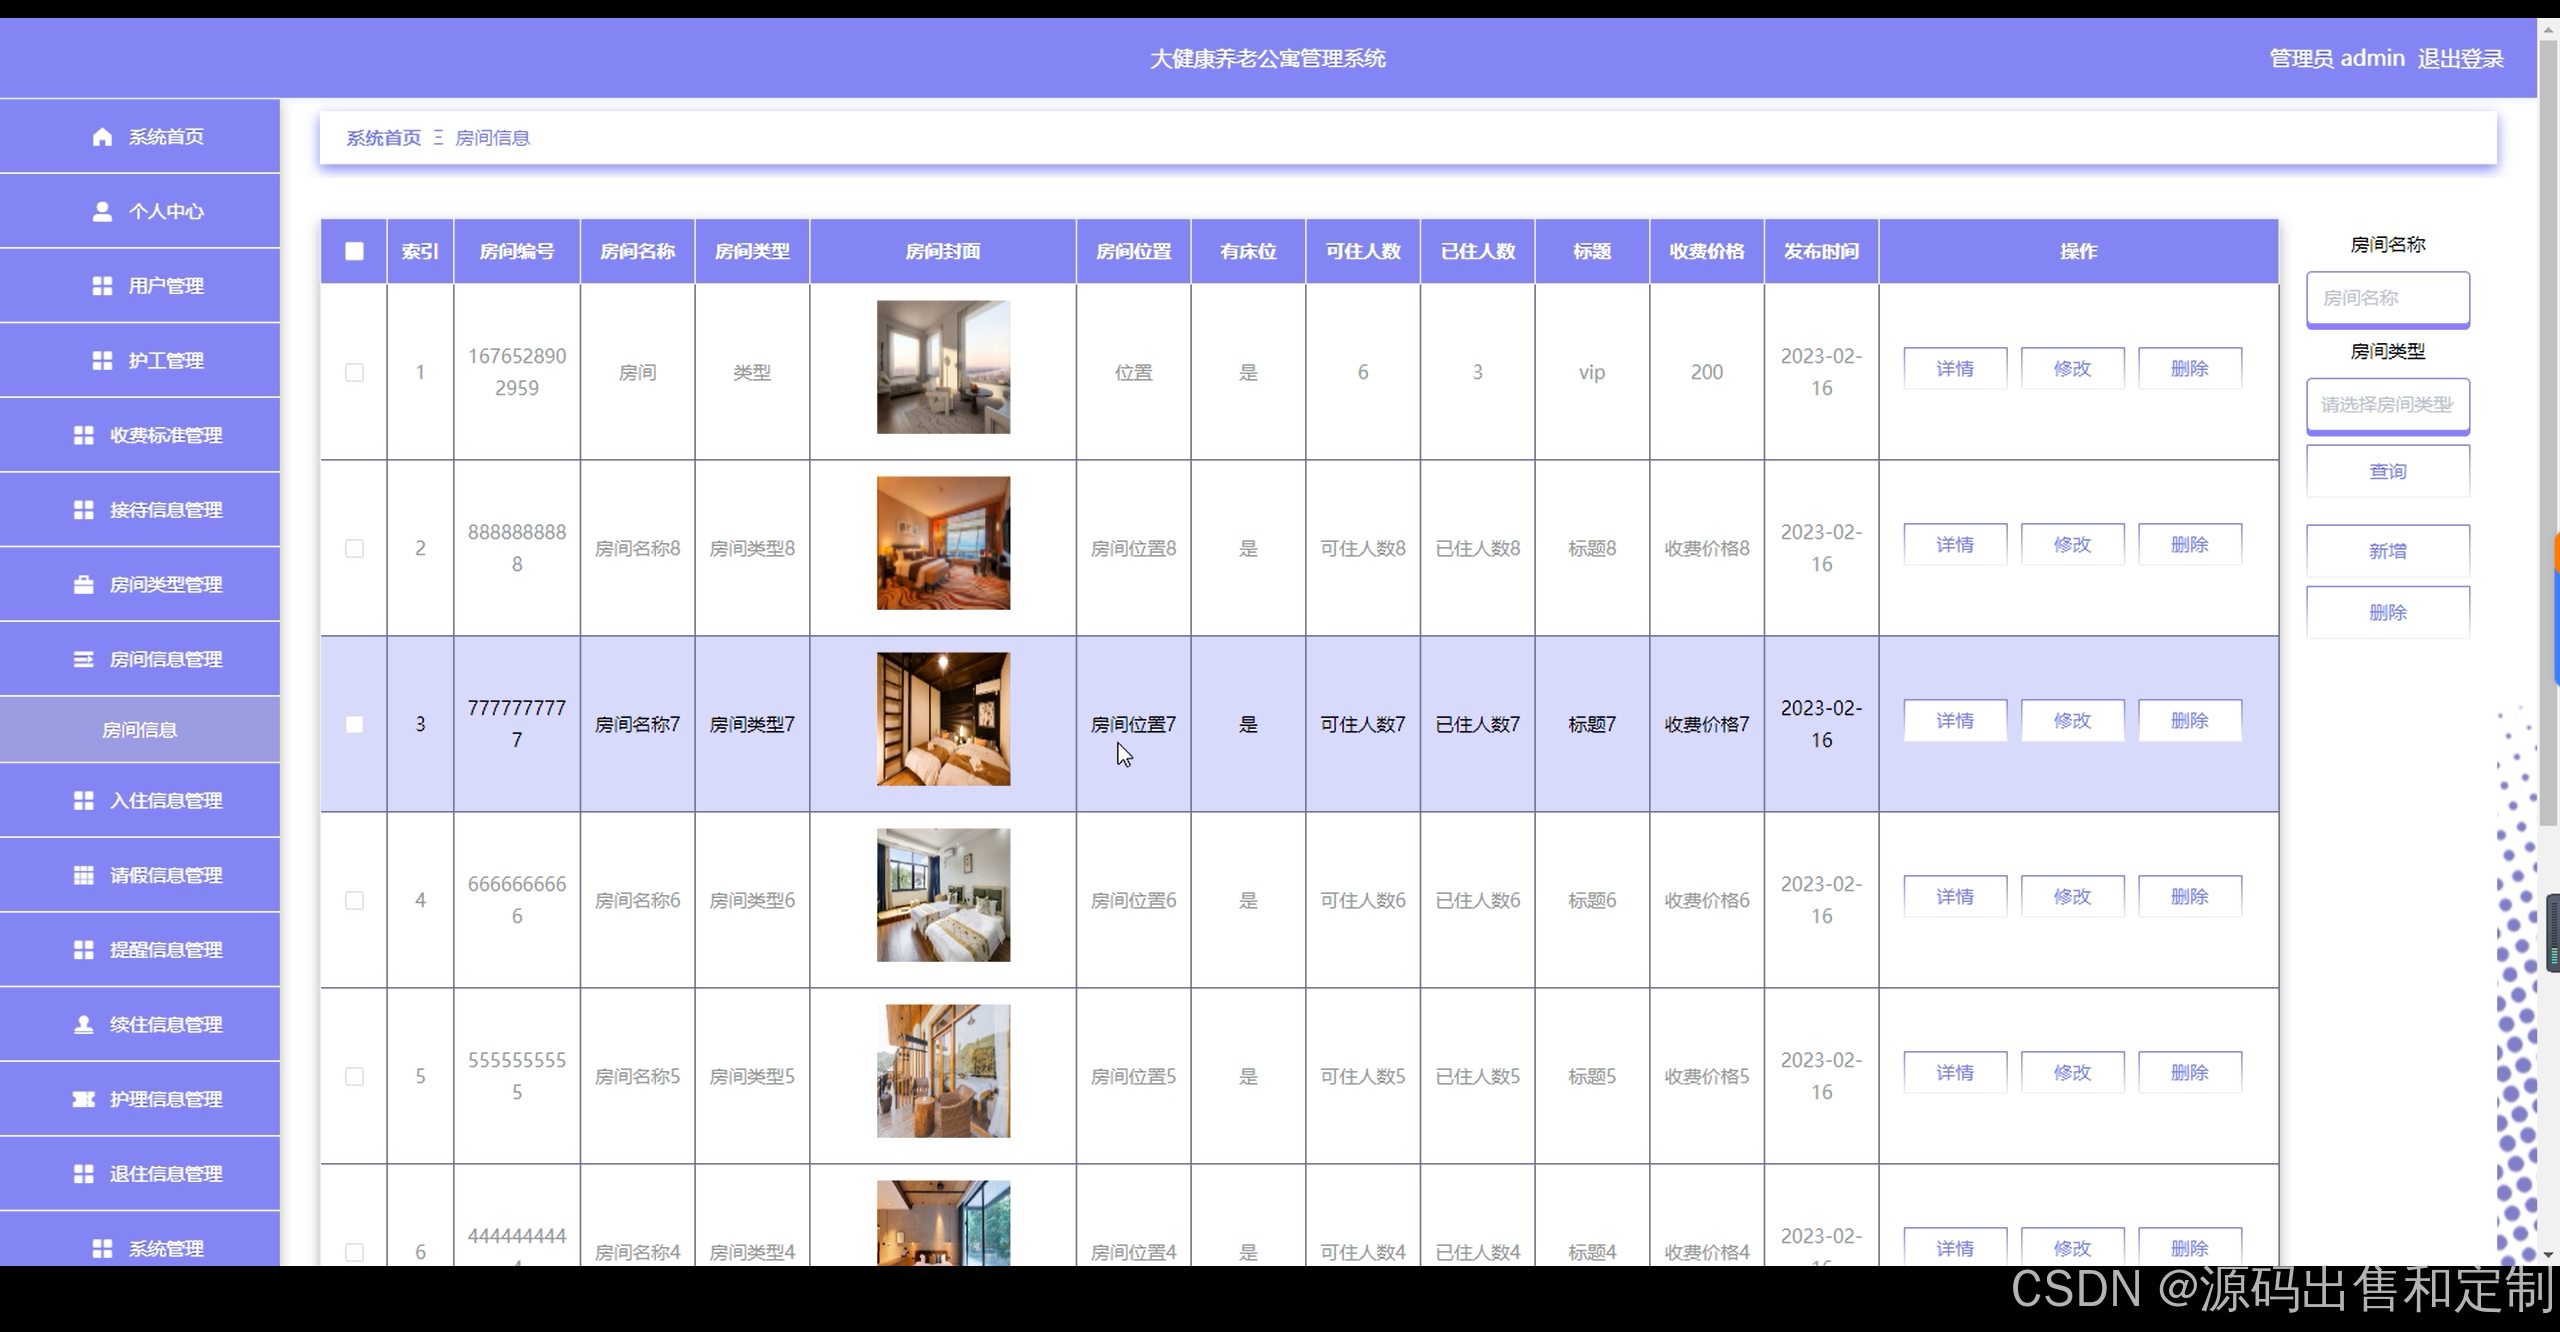Click the user icon beside 续住信息管理
The width and height of the screenshot is (2560, 1332).
pos(84,1025)
